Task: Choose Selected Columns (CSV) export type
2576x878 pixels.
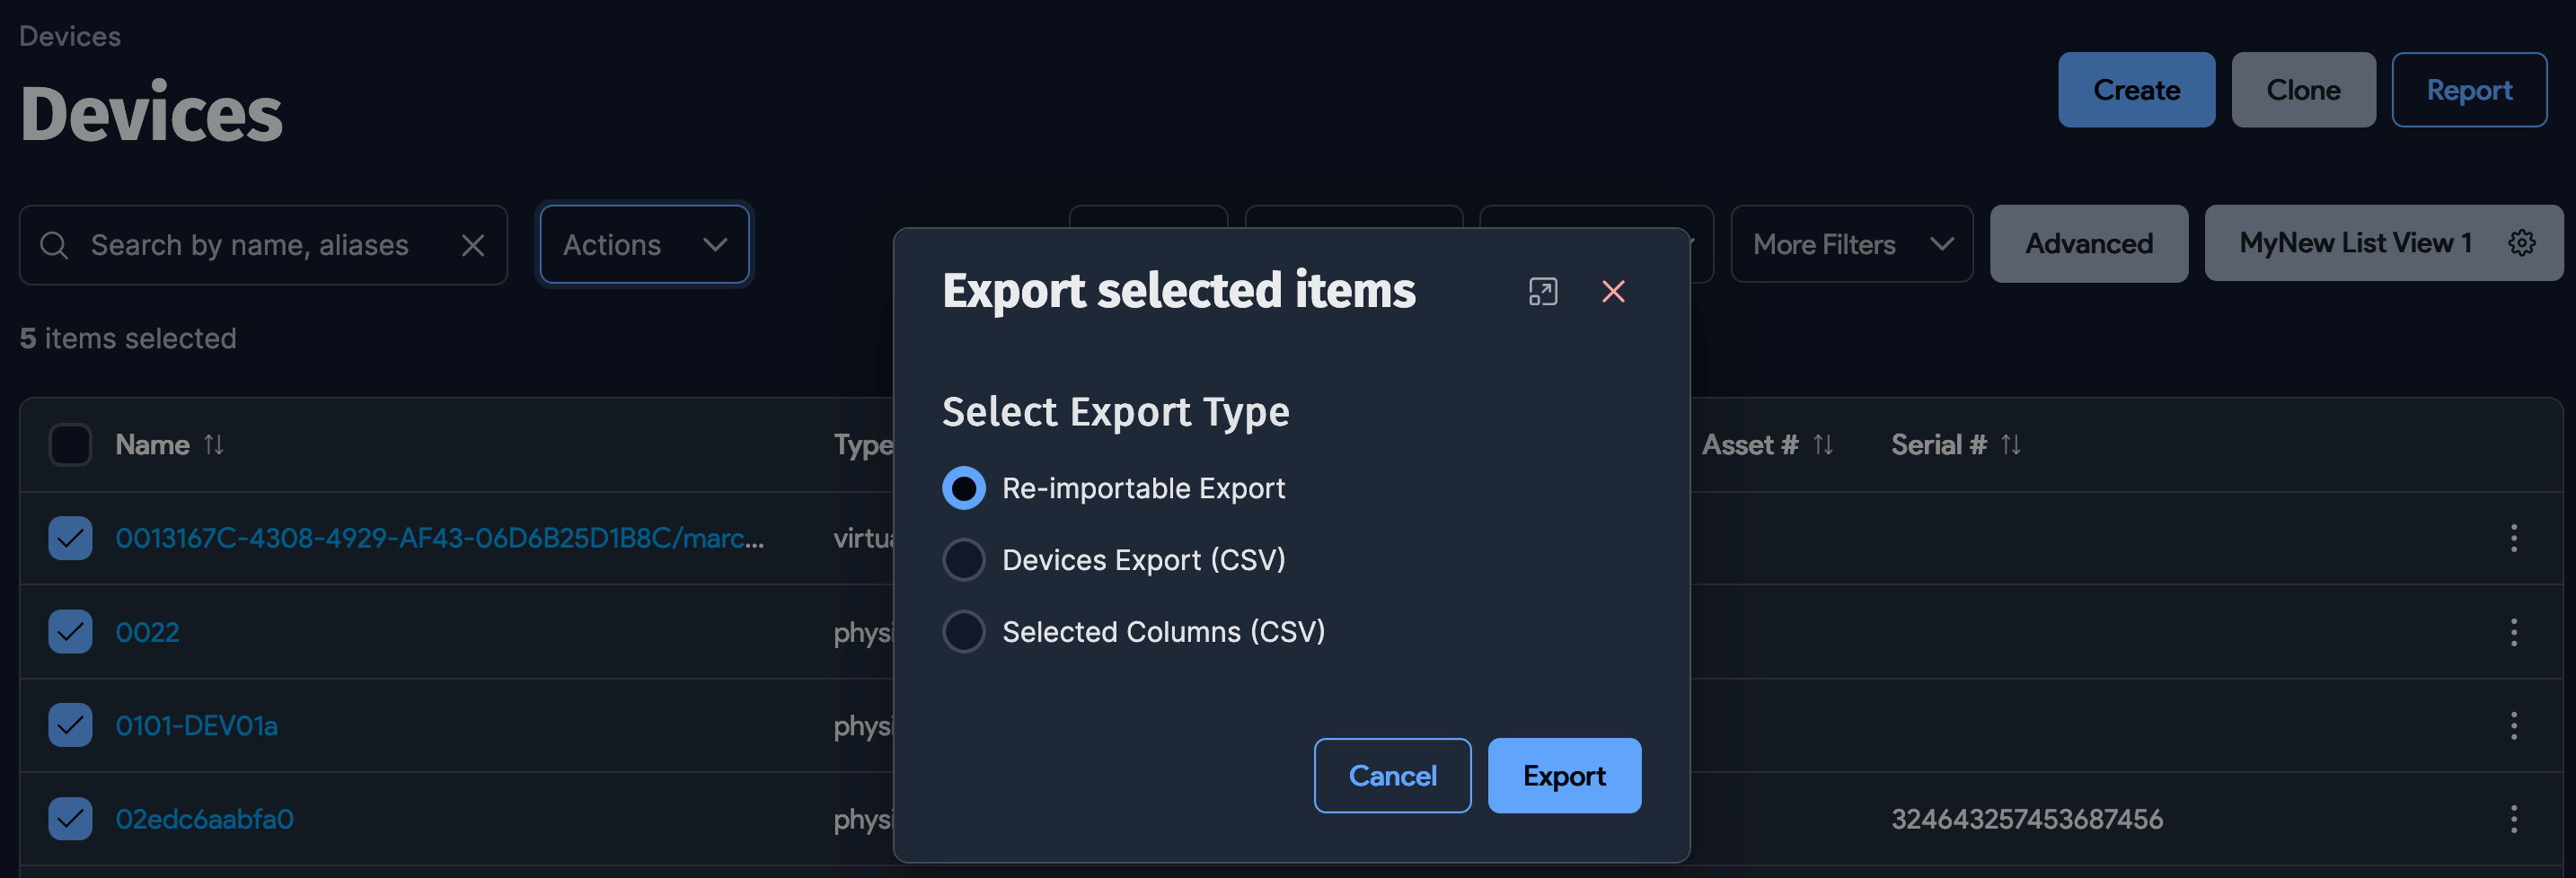Action: click(x=963, y=631)
